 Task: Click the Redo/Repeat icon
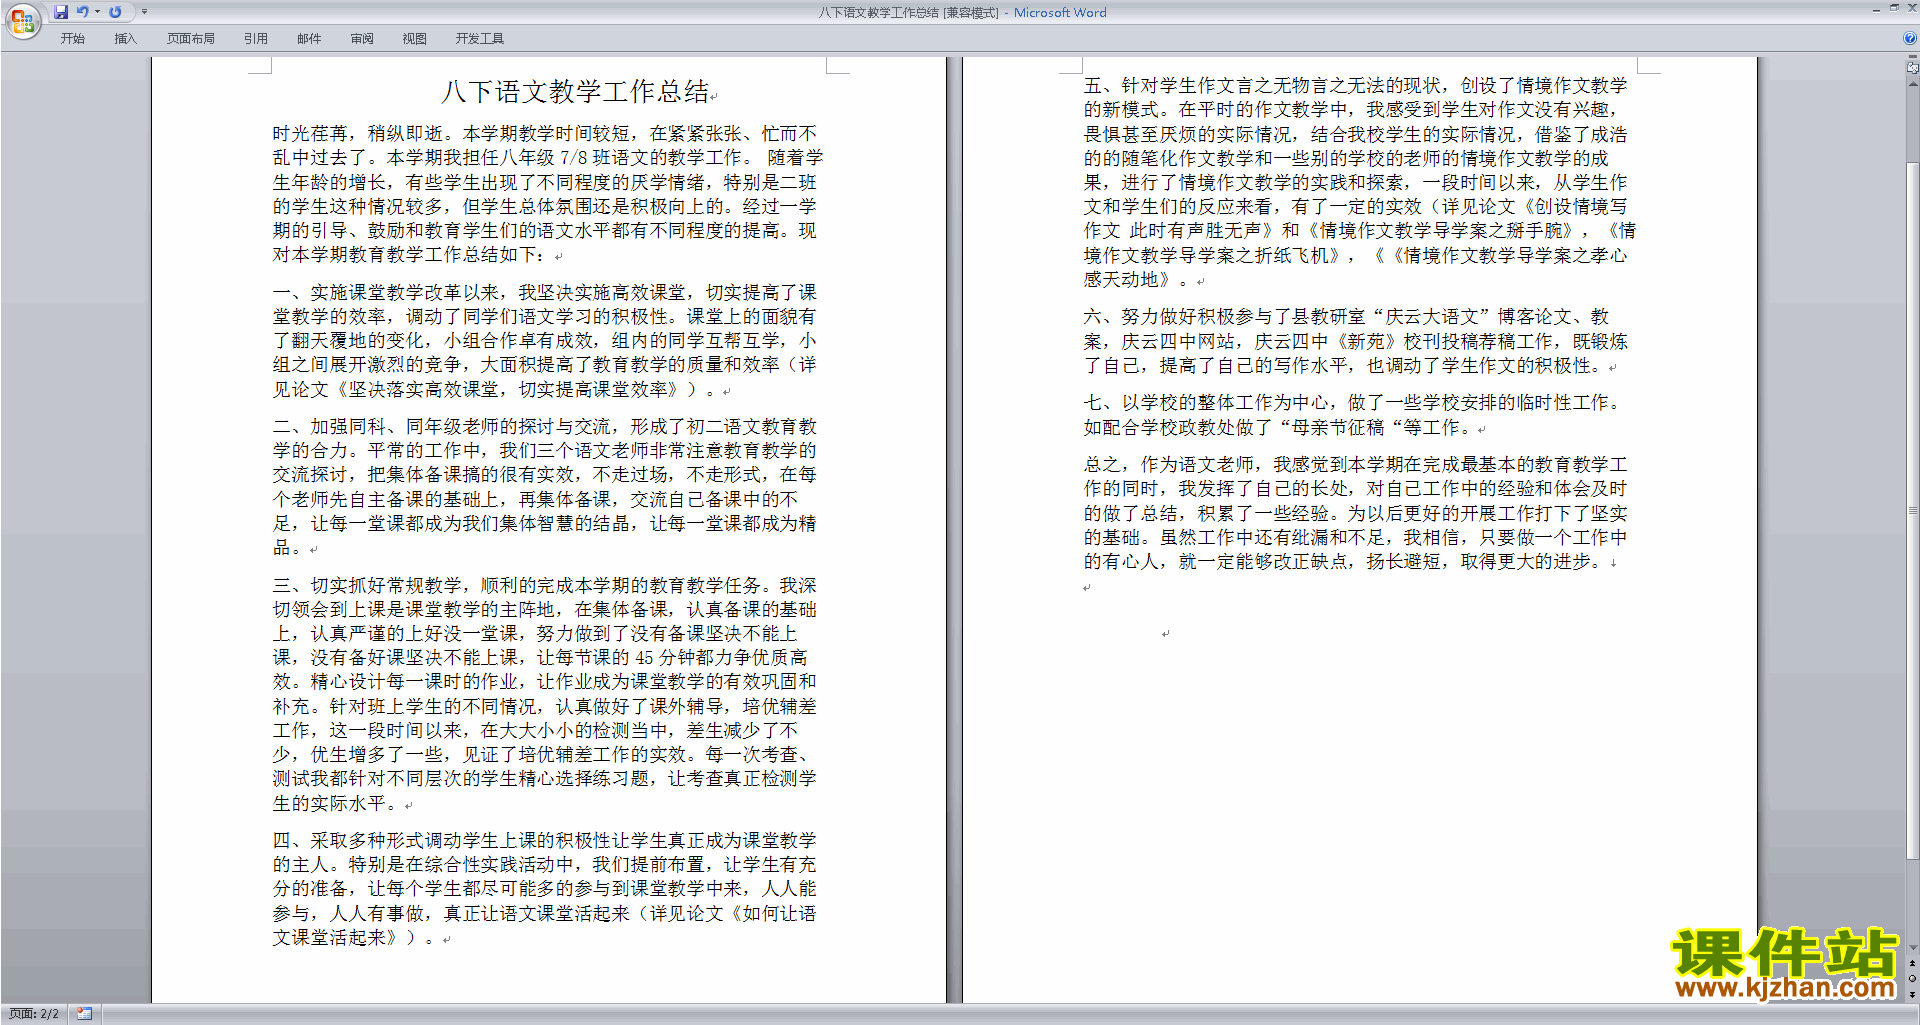coord(115,12)
